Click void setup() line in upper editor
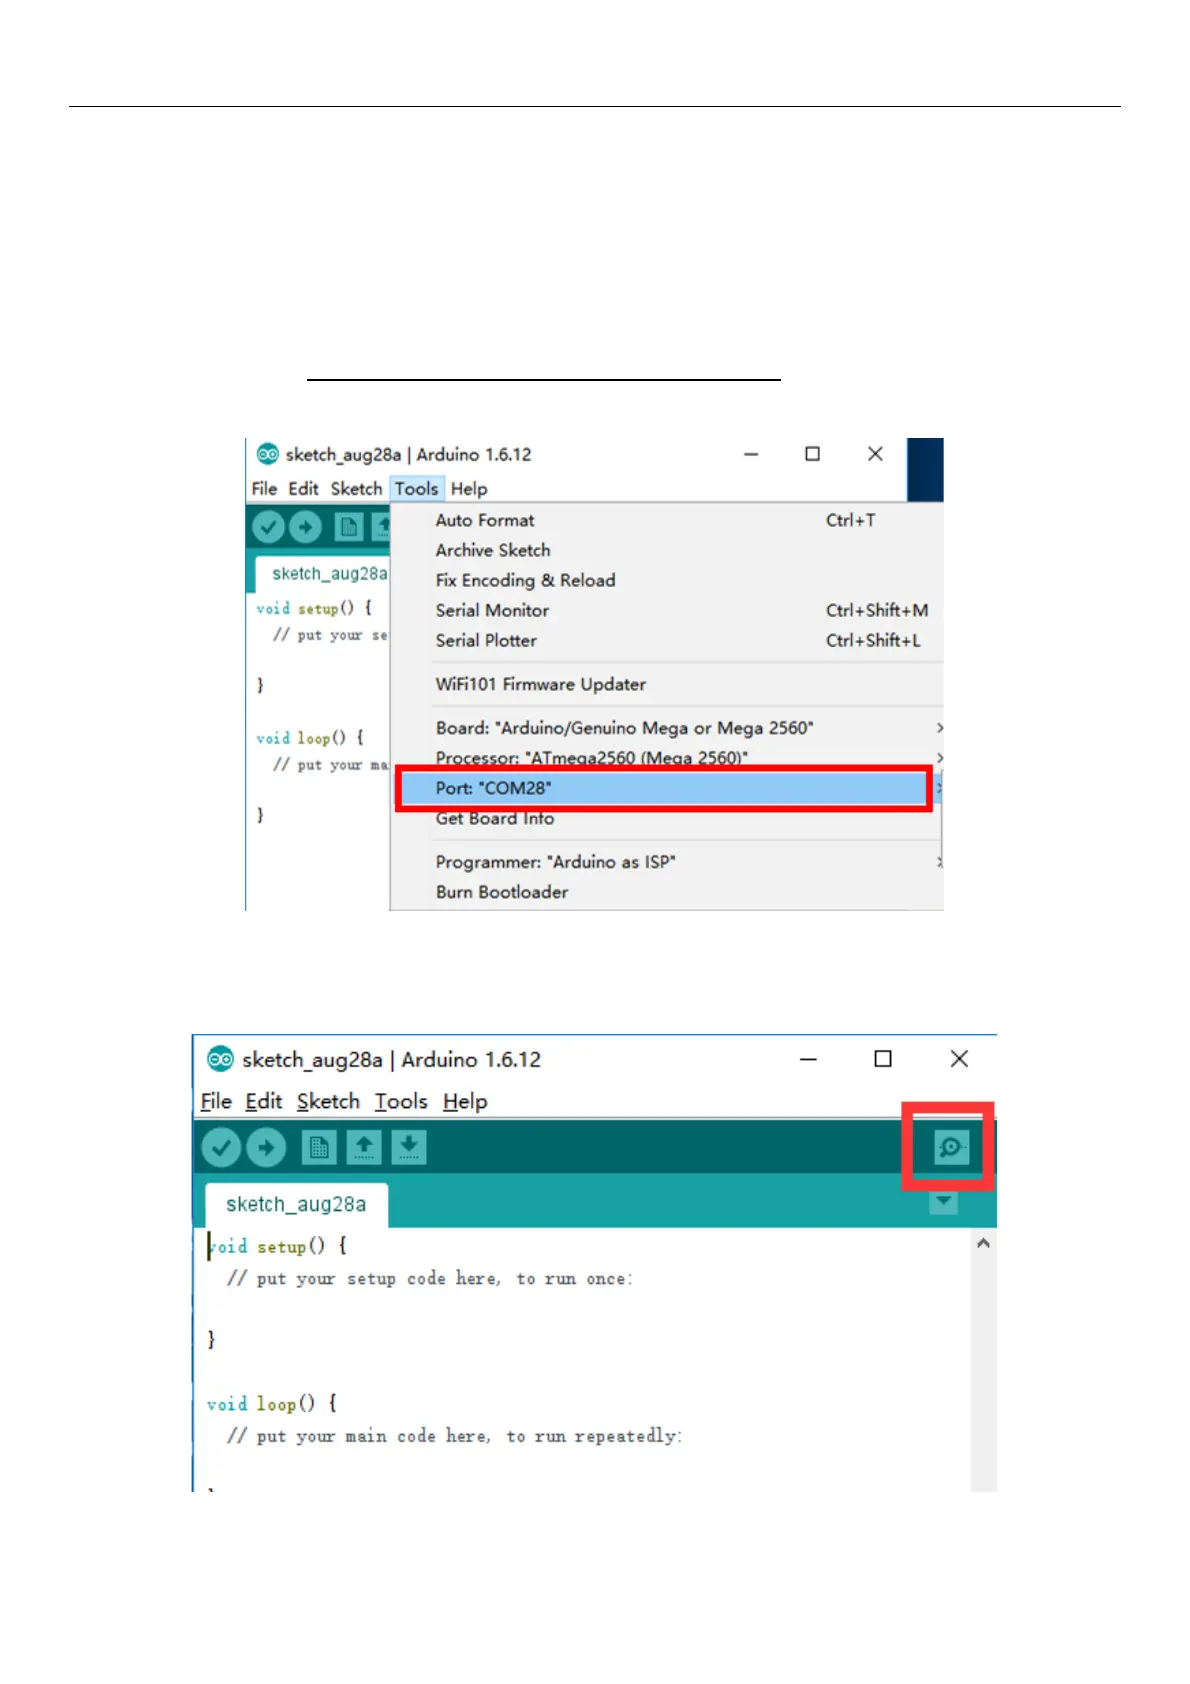1190x1684 pixels. tap(314, 608)
